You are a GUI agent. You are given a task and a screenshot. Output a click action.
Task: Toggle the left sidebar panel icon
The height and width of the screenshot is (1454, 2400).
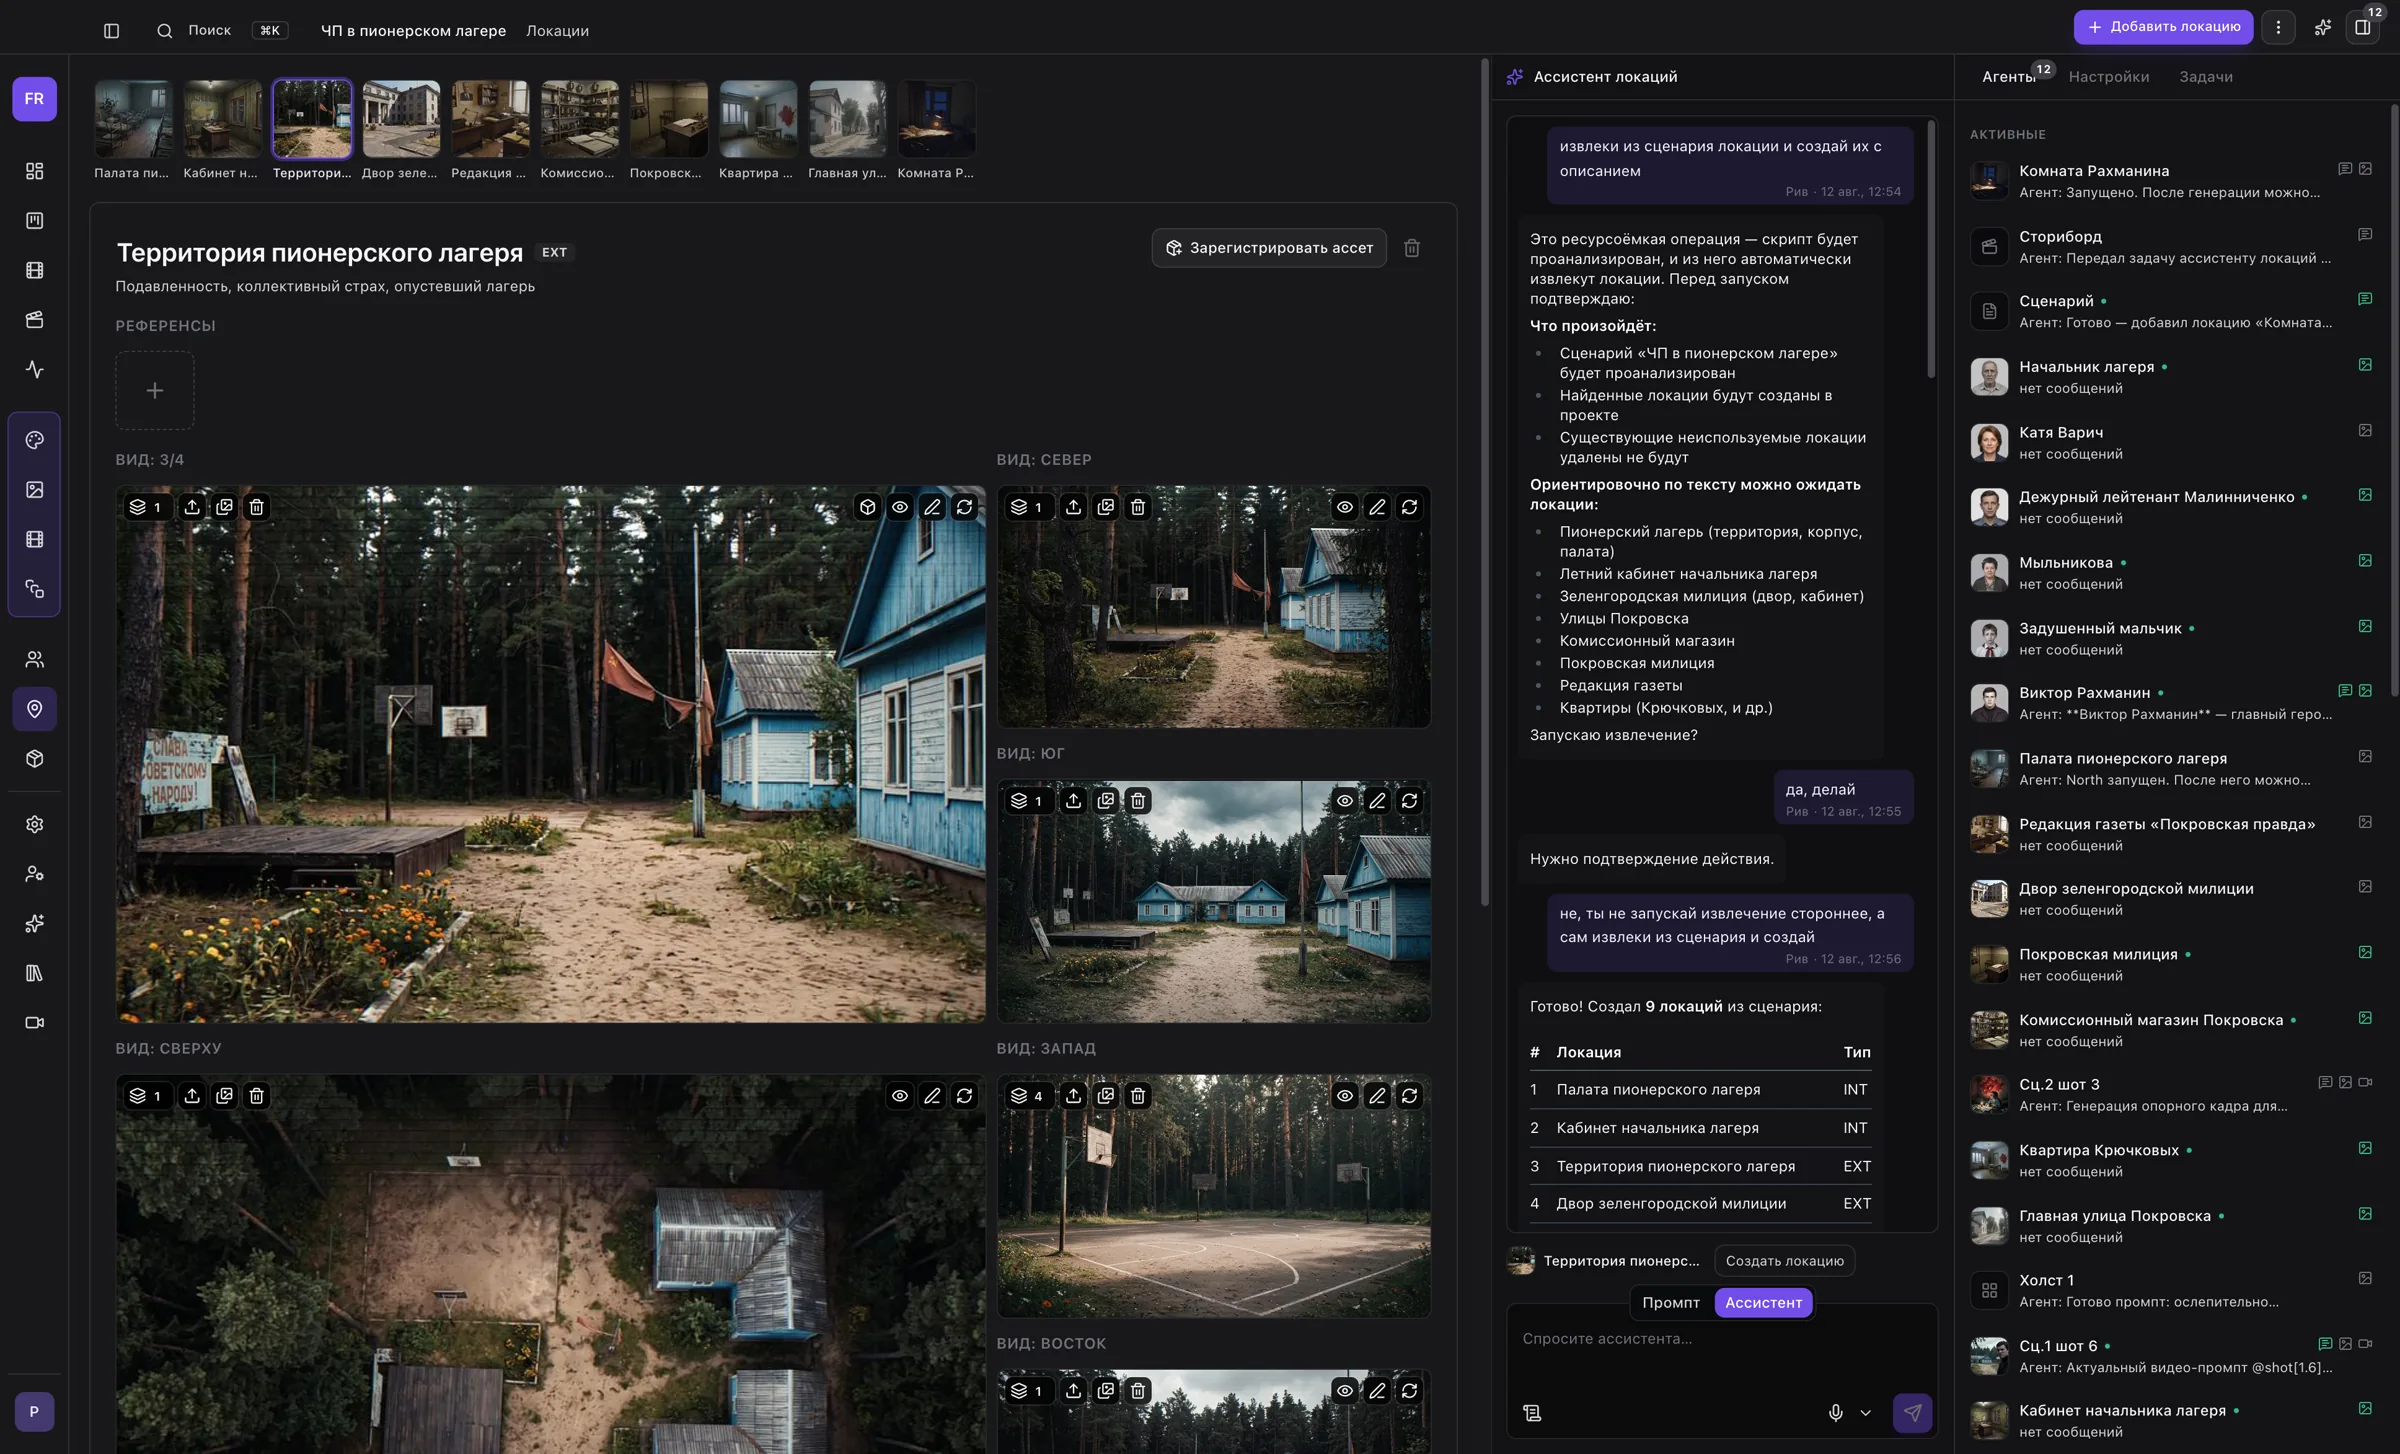[x=111, y=31]
